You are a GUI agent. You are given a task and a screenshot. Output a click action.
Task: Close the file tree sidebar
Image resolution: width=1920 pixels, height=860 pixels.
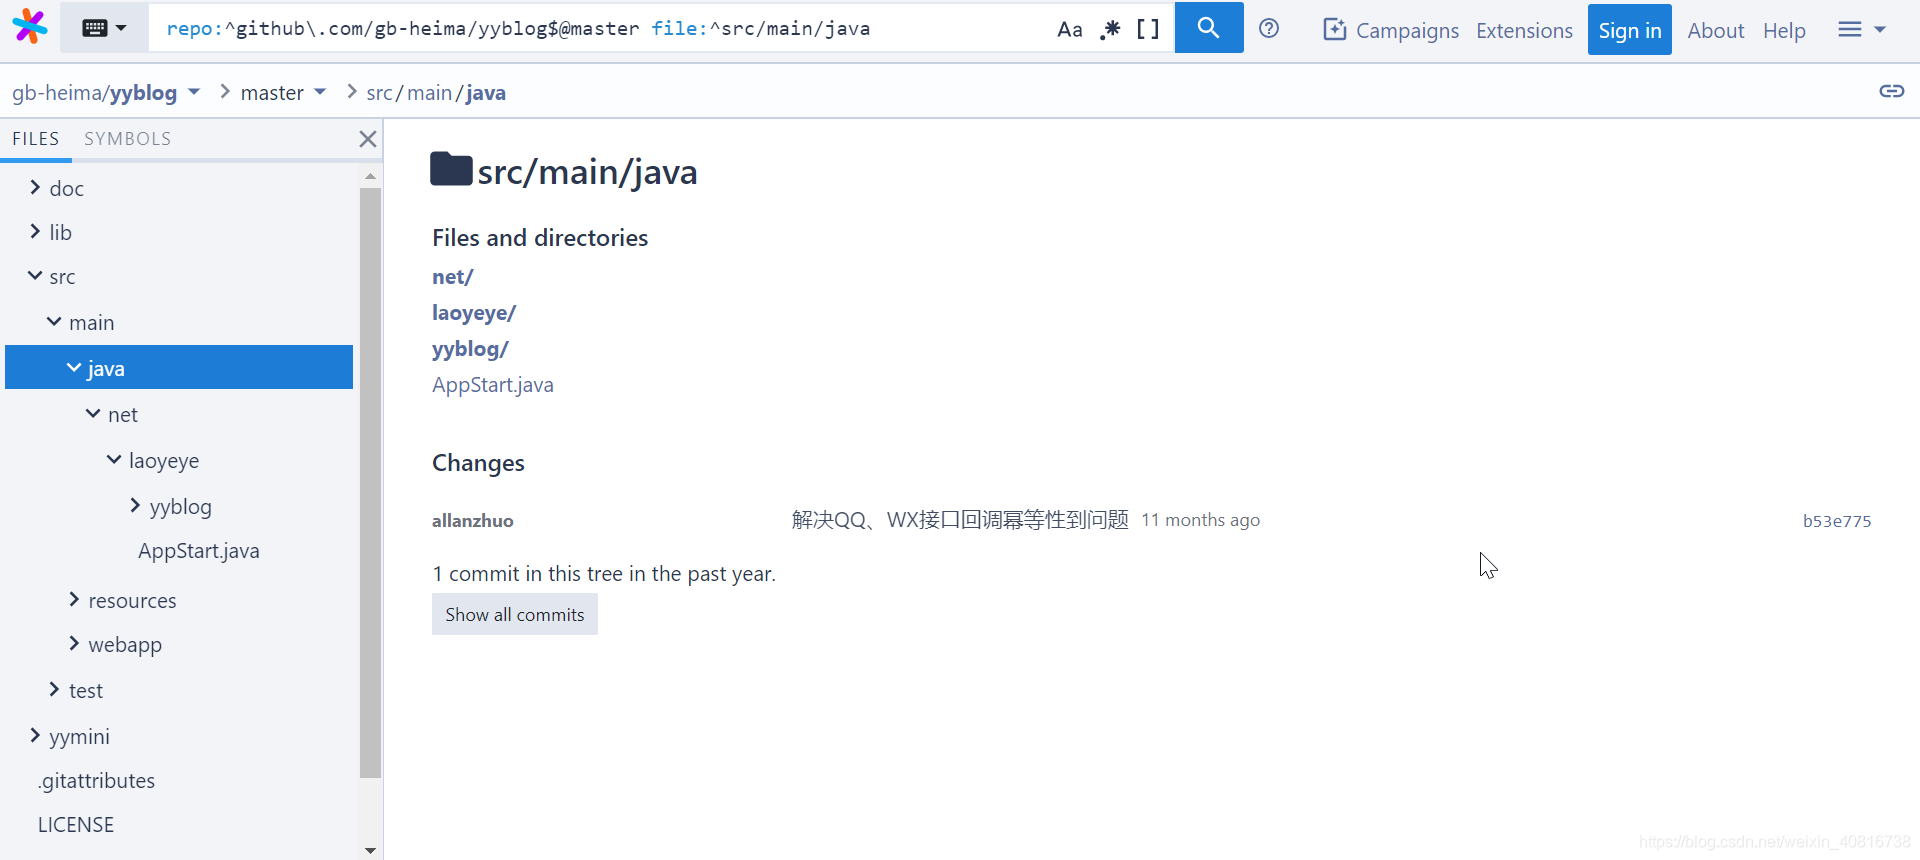[368, 139]
